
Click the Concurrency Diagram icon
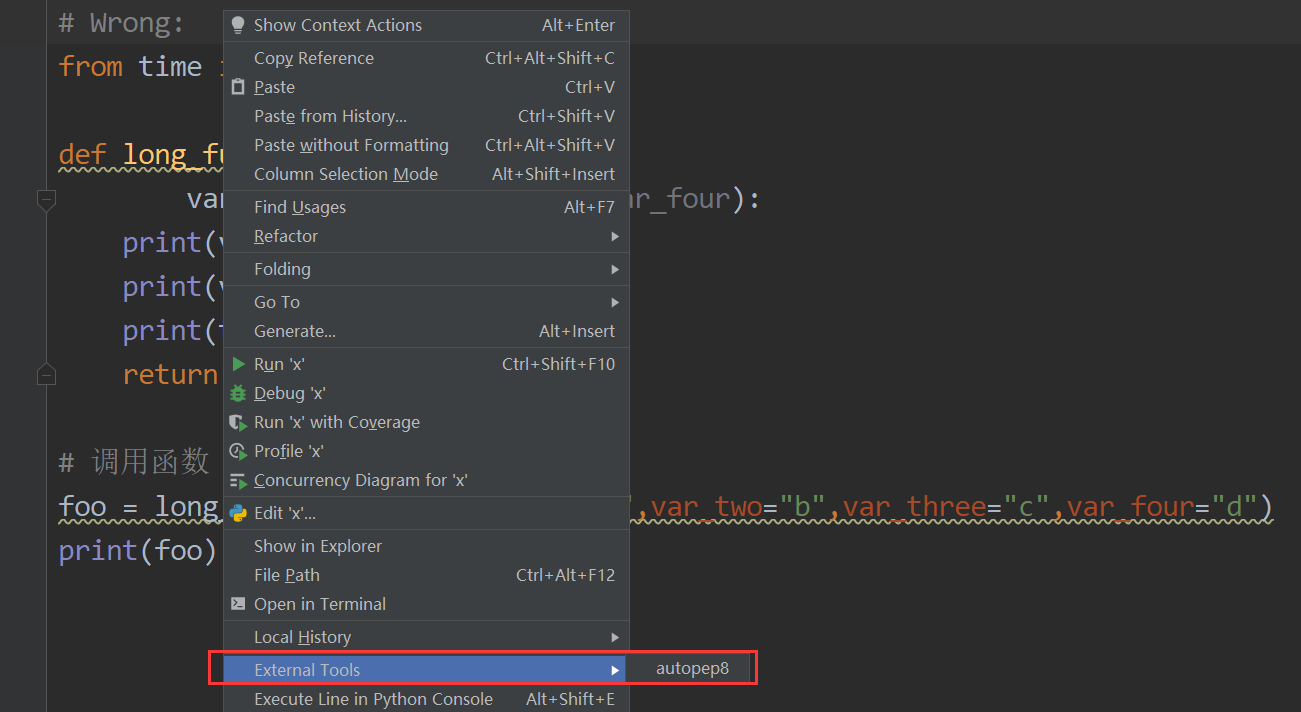pos(238,480)
